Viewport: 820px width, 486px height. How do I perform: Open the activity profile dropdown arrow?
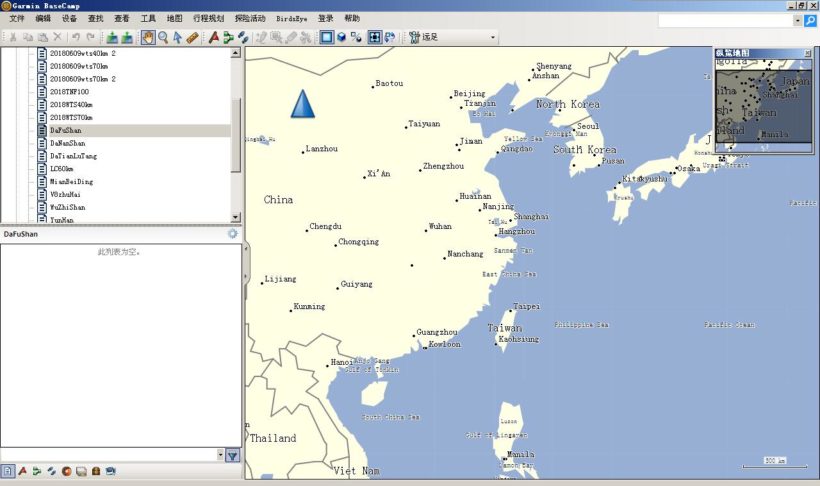(492, 38)
